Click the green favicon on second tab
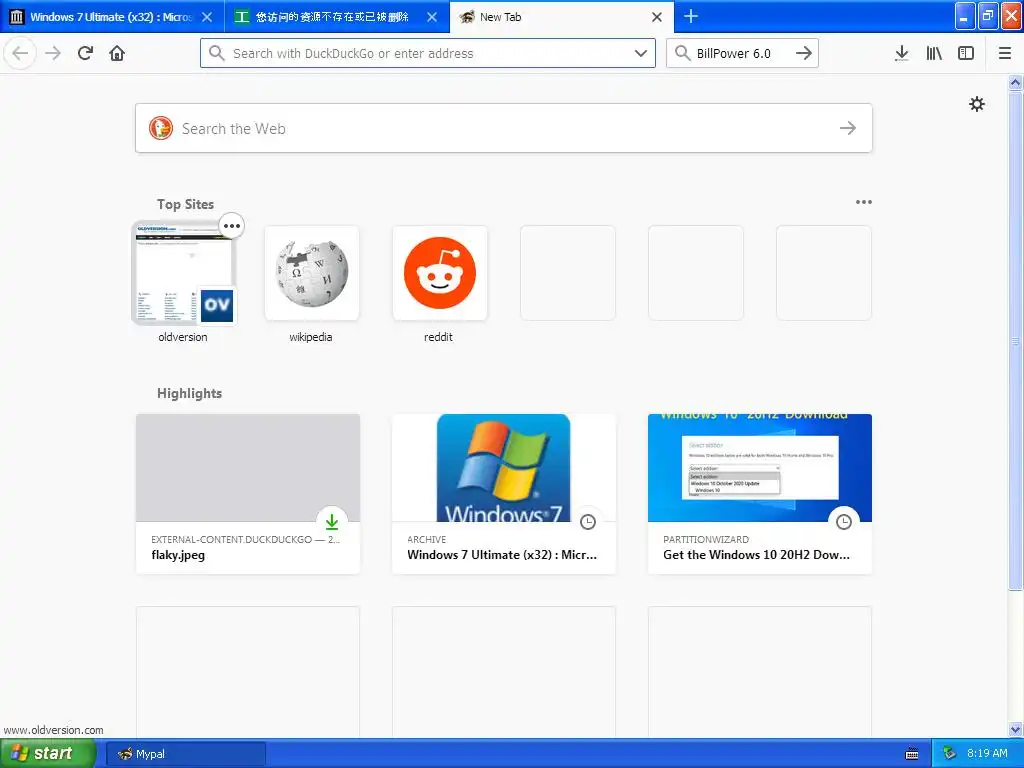The height and width of the screenshot is (768, 1024). (x=242, y=17)
